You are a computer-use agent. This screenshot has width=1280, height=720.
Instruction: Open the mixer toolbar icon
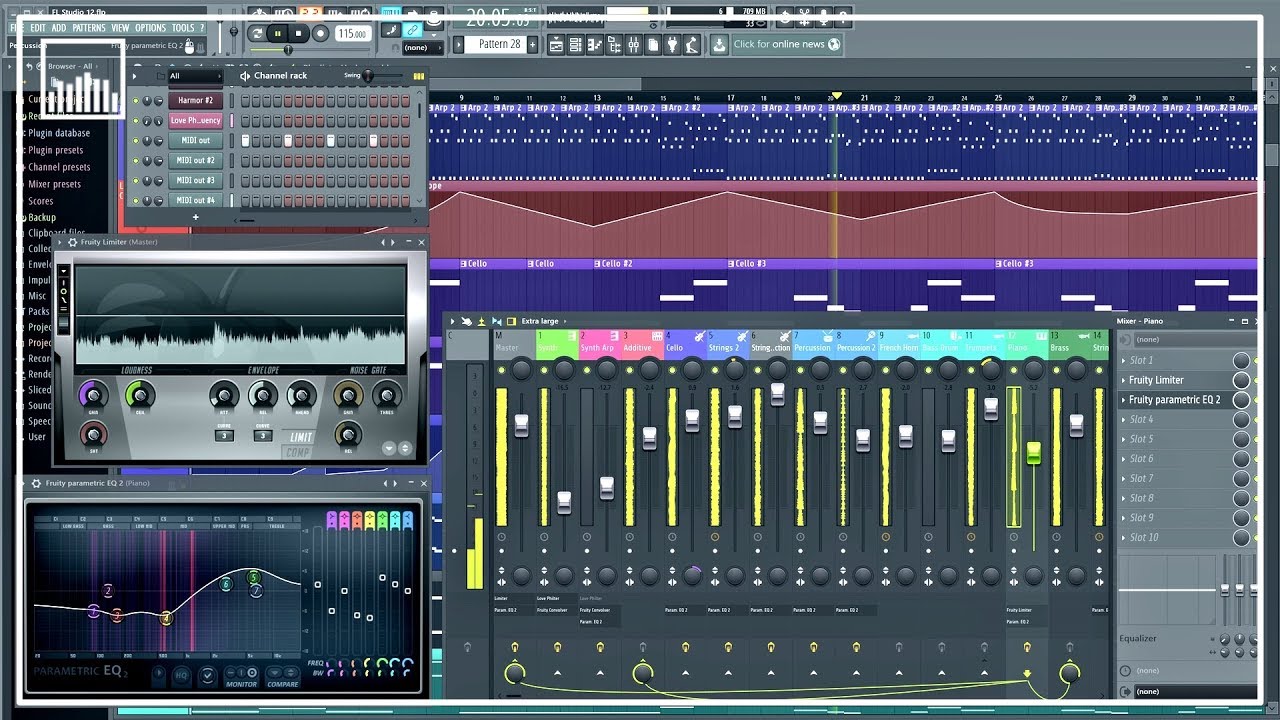coord(633,45)
